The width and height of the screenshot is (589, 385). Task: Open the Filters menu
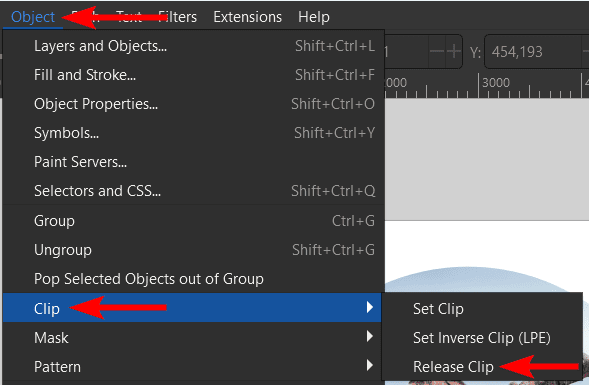coord(177,17)
